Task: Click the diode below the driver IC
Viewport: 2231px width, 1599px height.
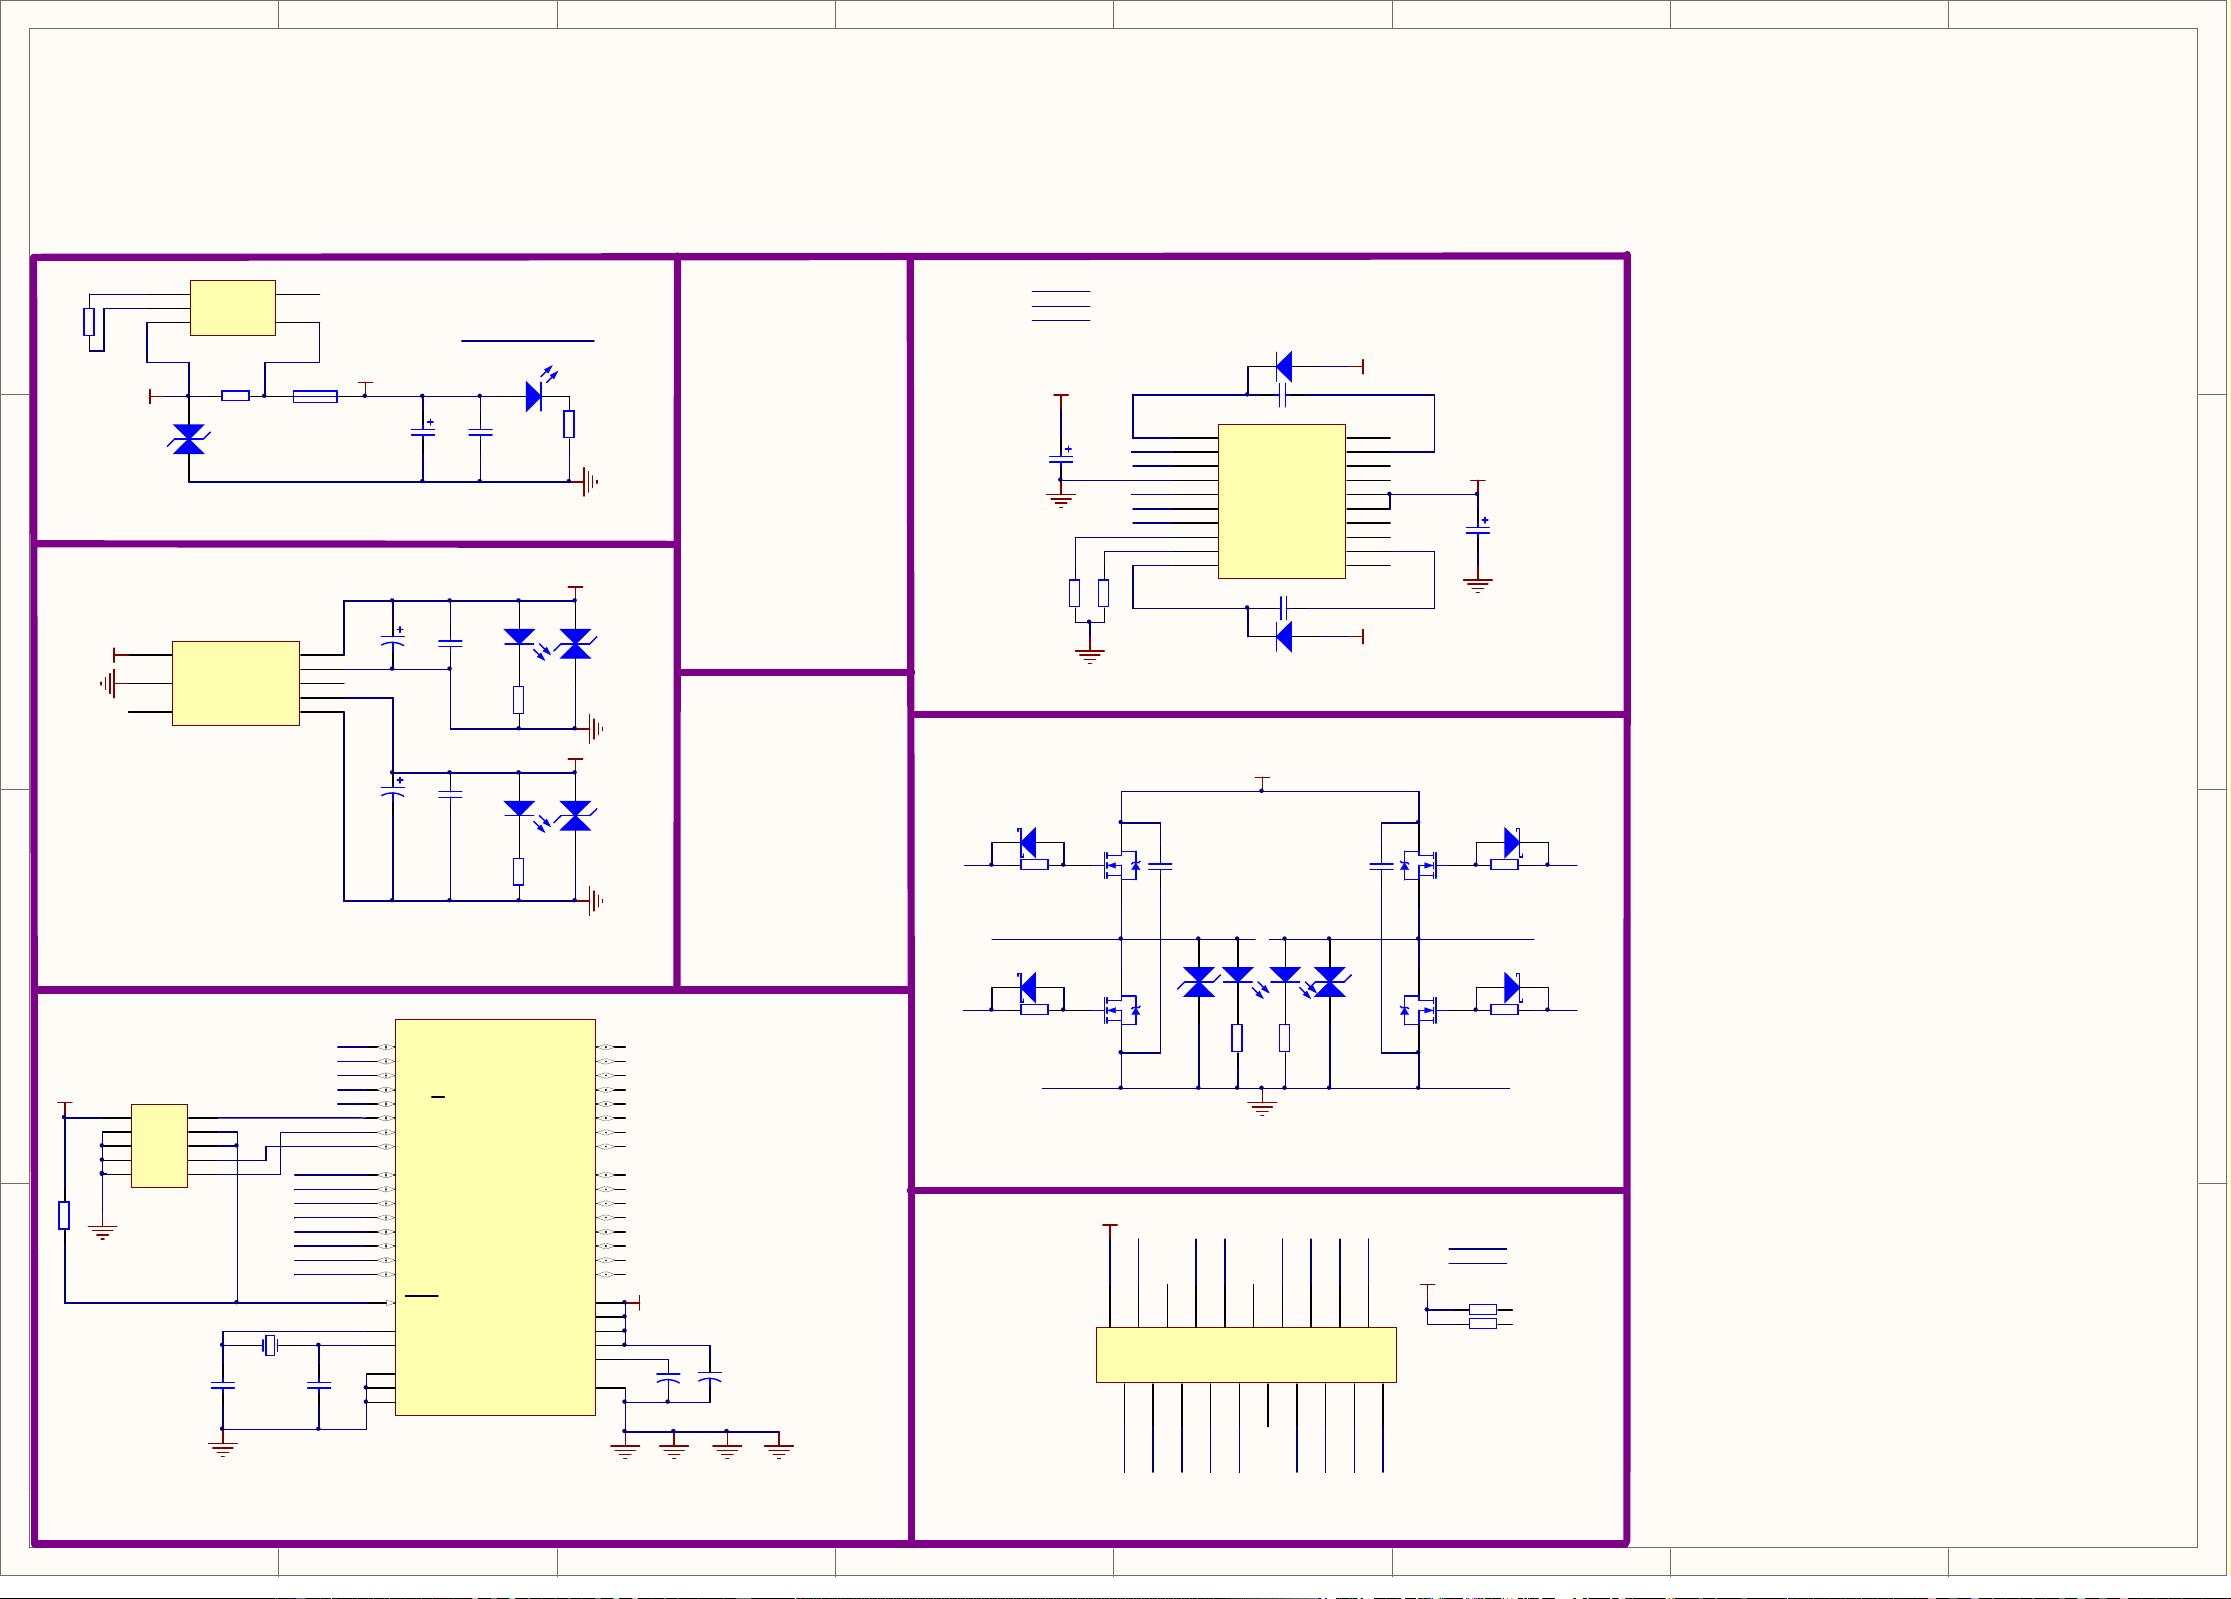Action: pos(1283,636)
